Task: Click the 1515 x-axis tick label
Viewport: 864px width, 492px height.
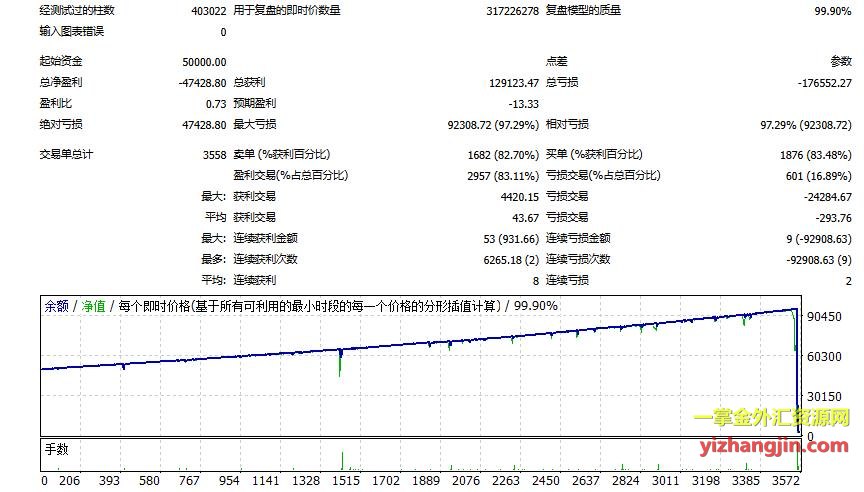Action: [x=344, y=481]
